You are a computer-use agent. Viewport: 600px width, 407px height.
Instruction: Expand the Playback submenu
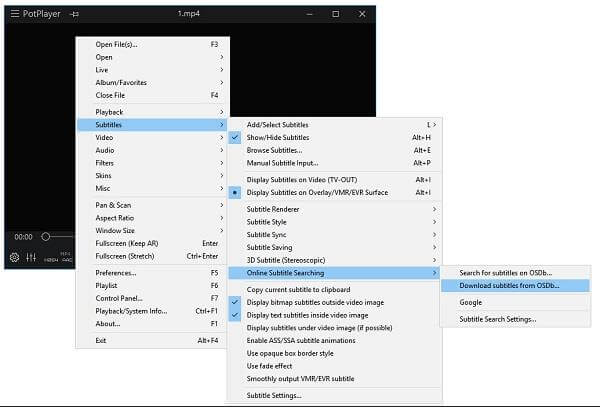(x=153, y=112)
